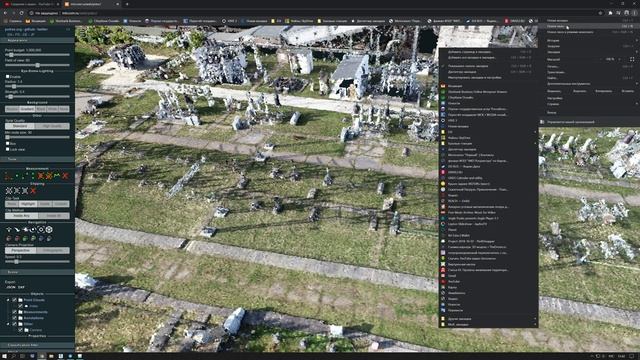640x360 pixels.
Task: Open 'Настройки' from the browser menu
Action: (590, 98)
